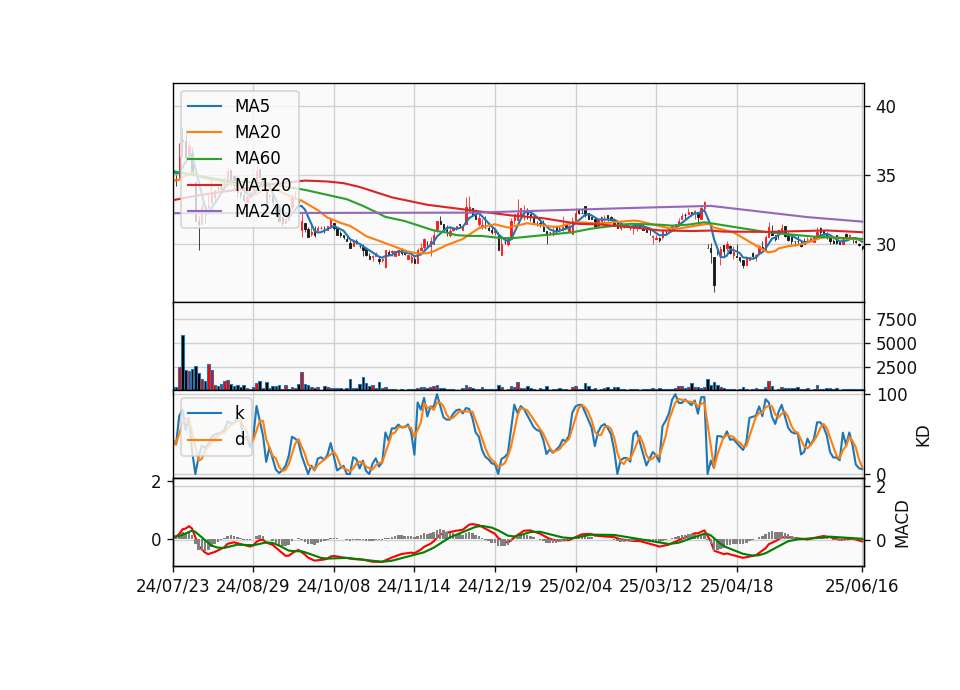Screen dimensions: 960x690
Task: Click the 25/02/04 date tick label
Action: (576, 586)
